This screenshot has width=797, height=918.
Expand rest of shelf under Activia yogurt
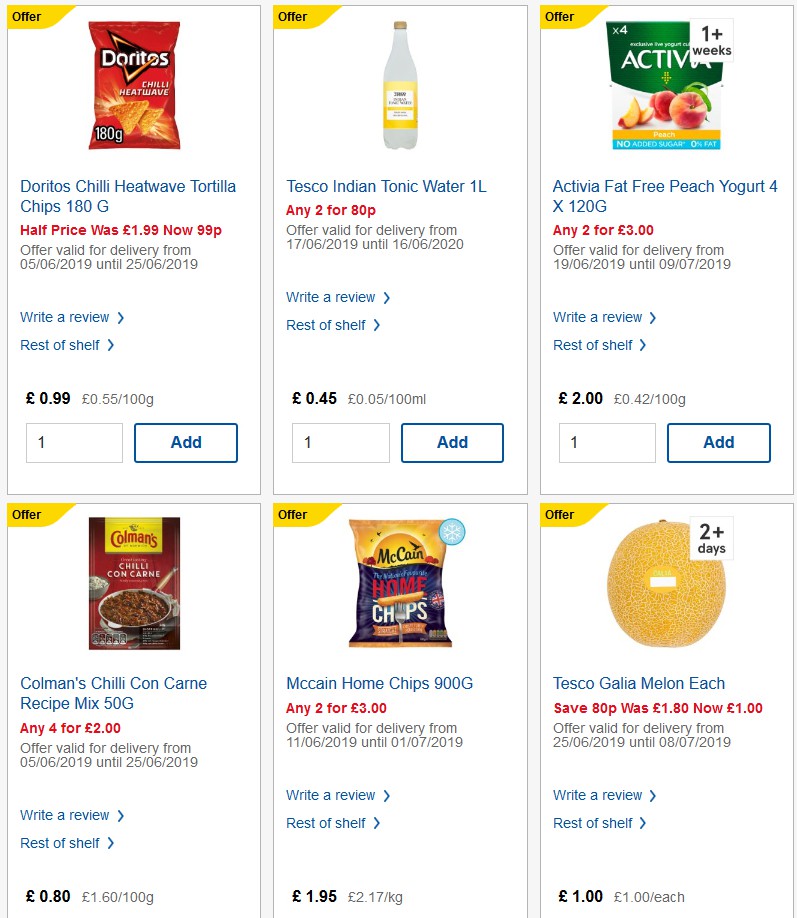(x=595, y=345)
